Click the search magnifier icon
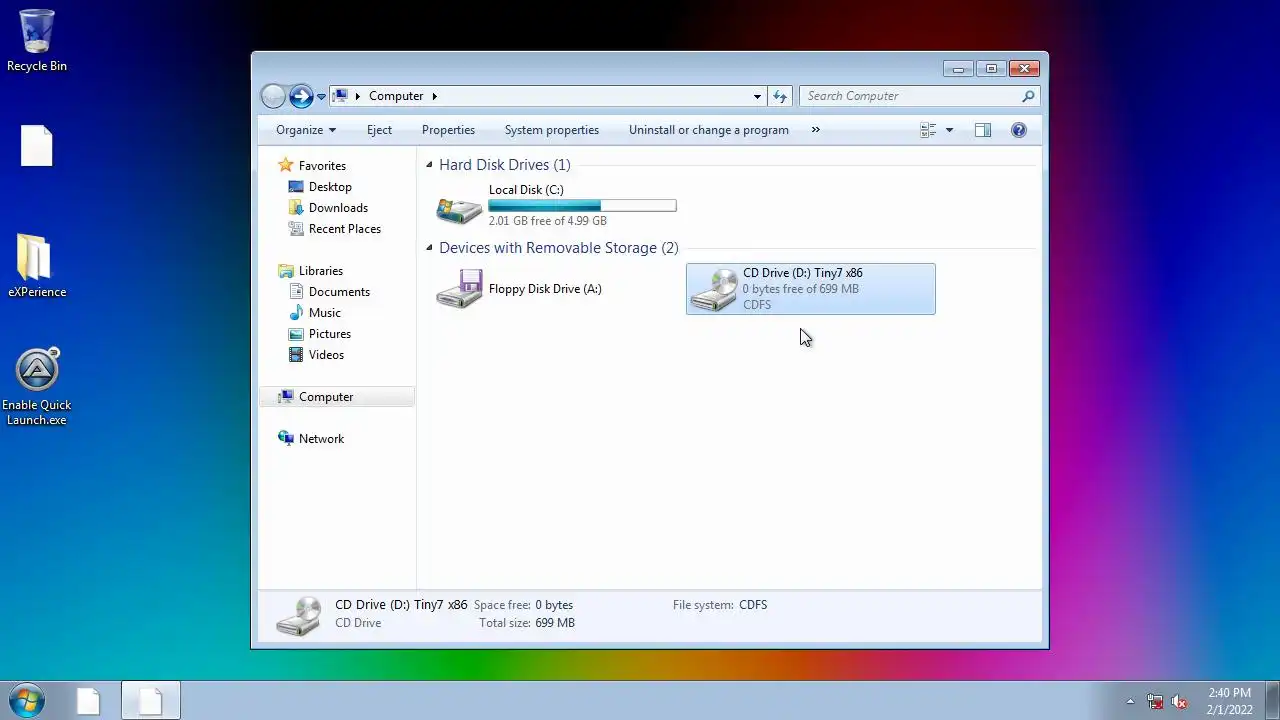This screenshot has width=1280, height=720. pos(1028,96)
